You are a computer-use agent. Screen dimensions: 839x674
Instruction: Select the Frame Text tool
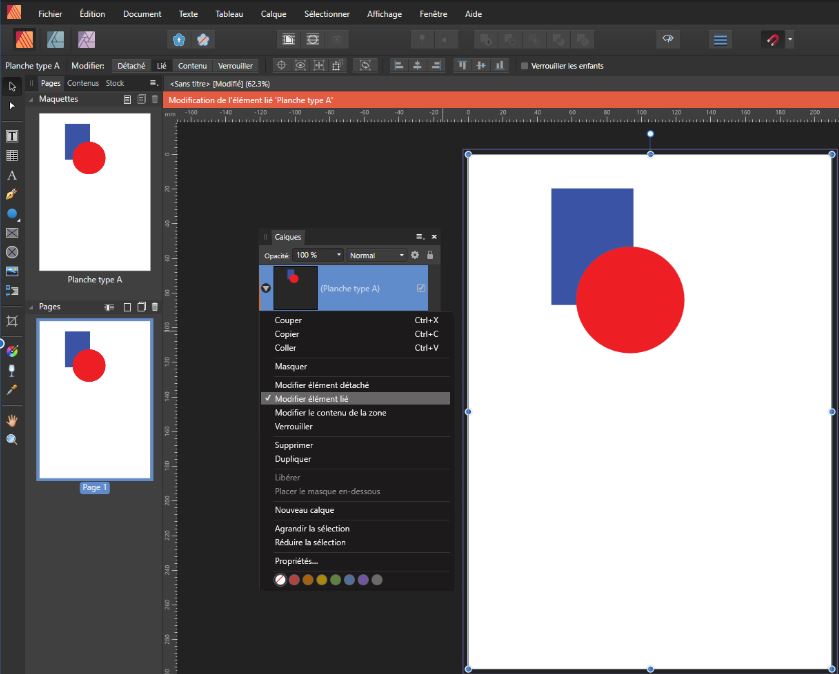(x=12, y=136)
